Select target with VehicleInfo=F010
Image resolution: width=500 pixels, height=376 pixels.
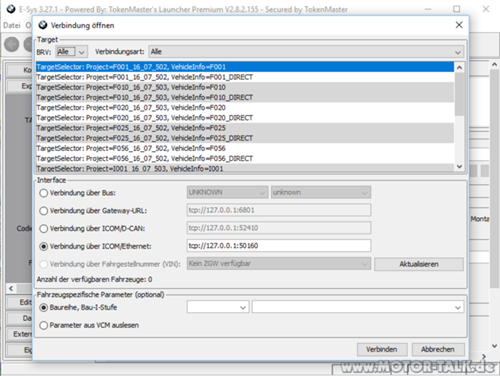click(245, 87)
